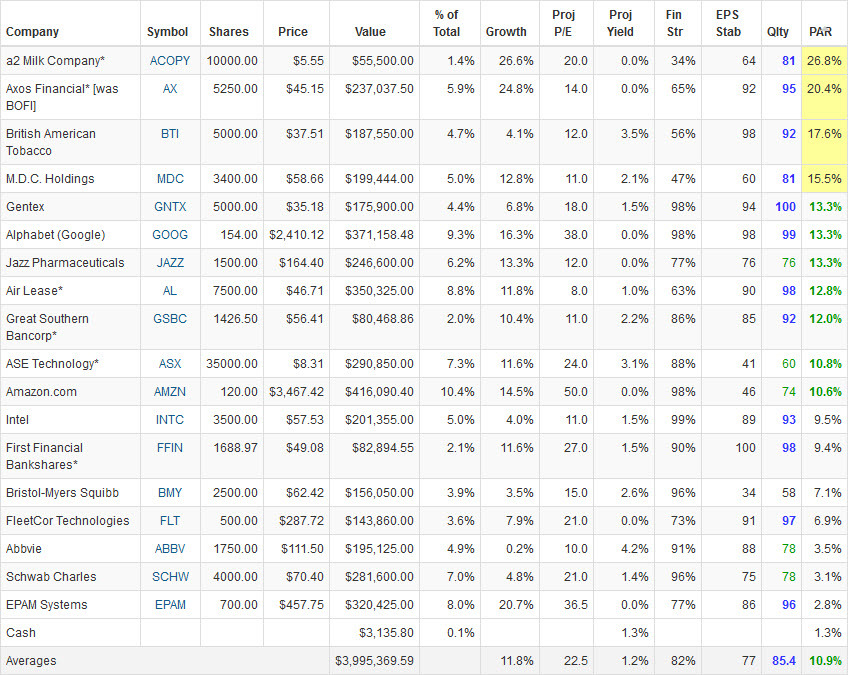The height and width of the screenshot is (675, 848).
Task: Follow the GSBC symbol link
Action: 170,319
